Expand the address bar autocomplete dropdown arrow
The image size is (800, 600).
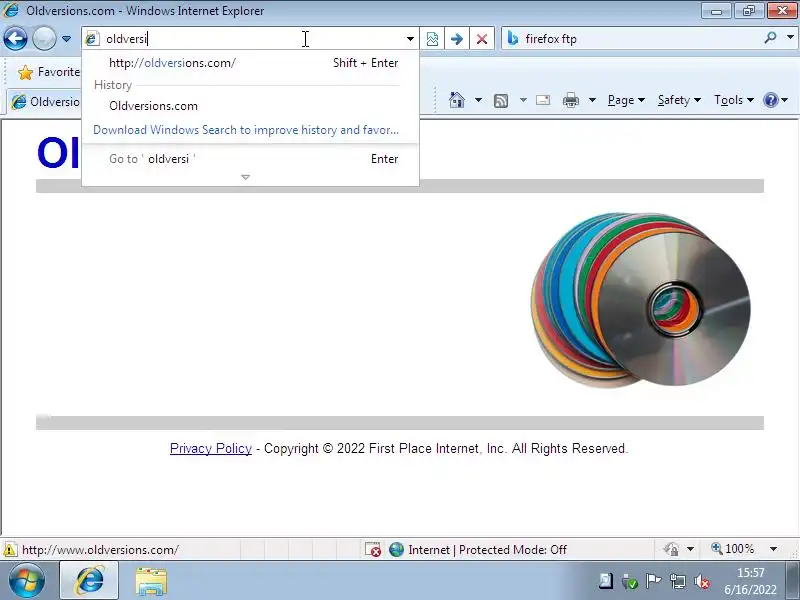pyautogui.click(x=410, y=39)
